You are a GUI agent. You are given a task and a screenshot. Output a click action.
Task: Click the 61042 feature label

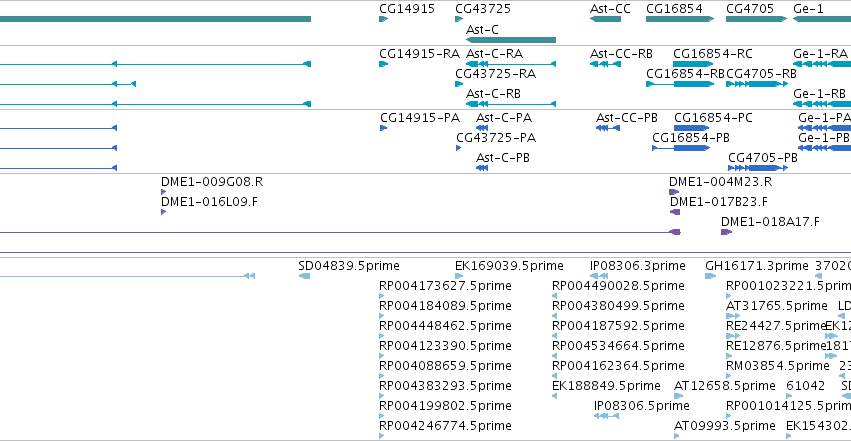(805, 387)
